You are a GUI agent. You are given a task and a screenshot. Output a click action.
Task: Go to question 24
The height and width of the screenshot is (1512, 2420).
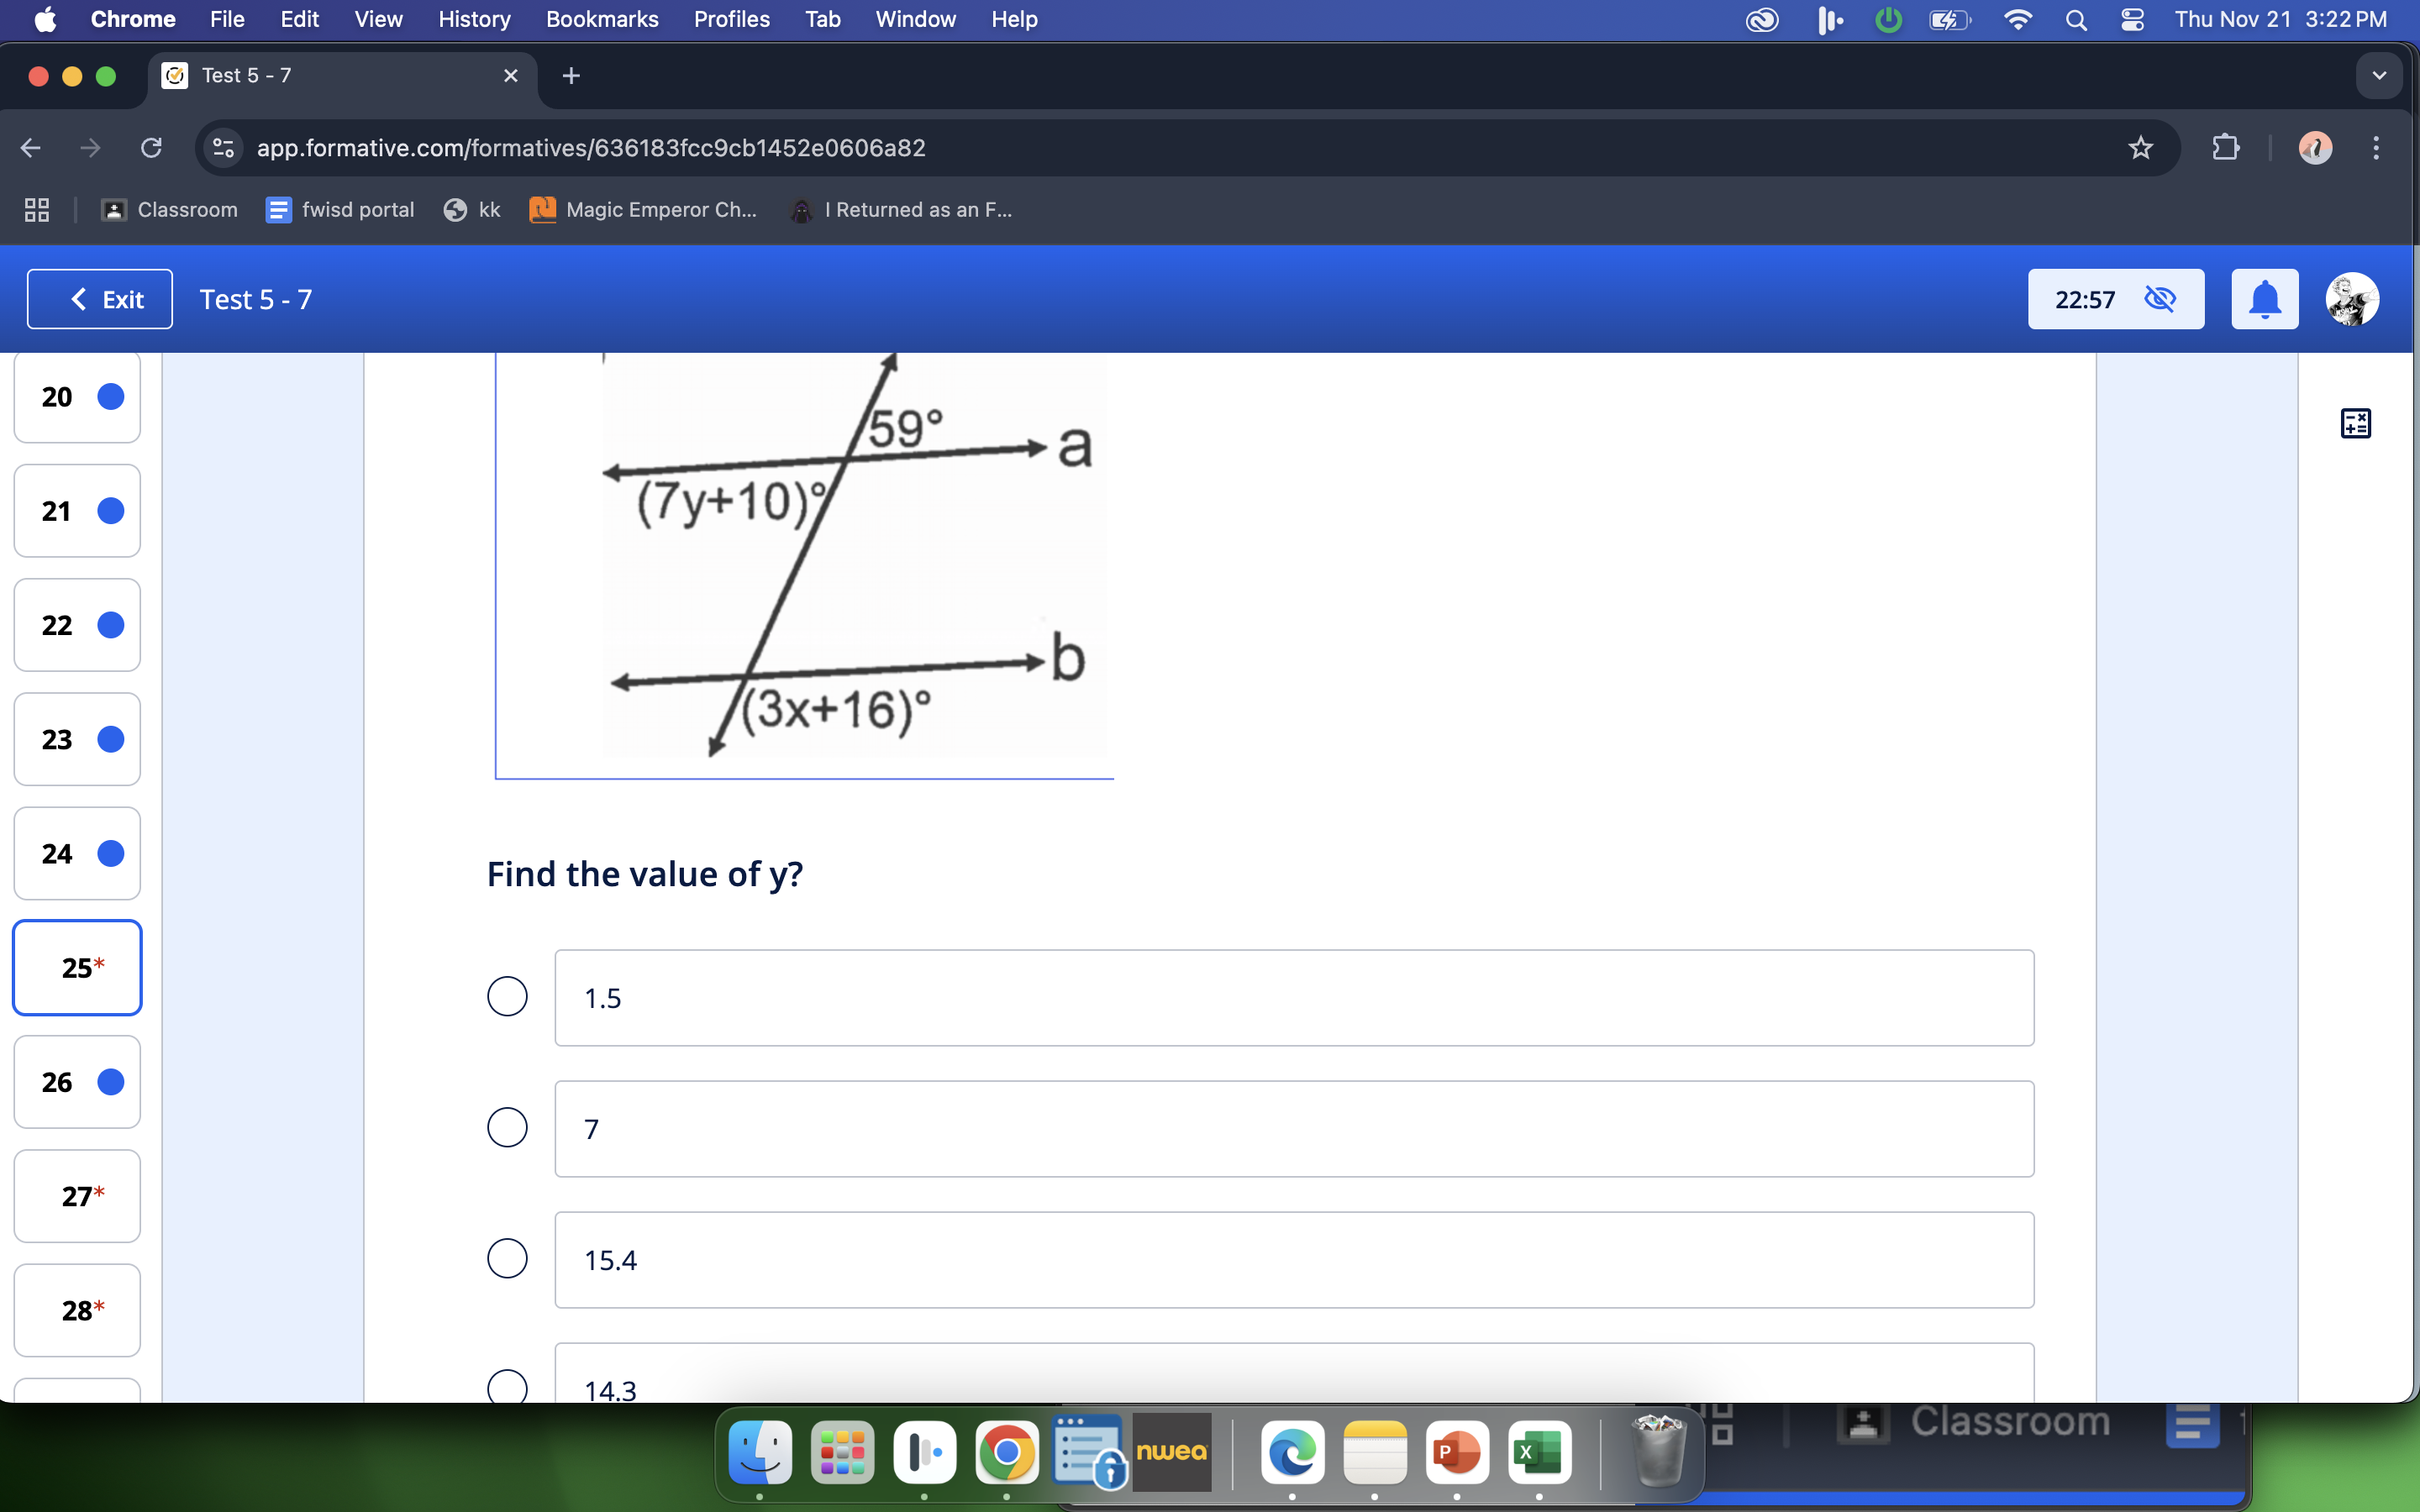point(77,853)
